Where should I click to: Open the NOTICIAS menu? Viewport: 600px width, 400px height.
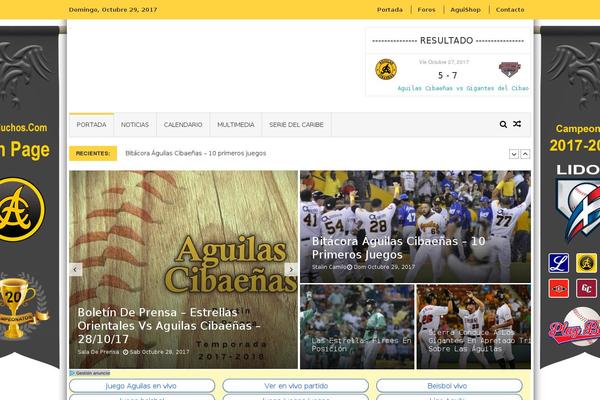coord(135,125)
